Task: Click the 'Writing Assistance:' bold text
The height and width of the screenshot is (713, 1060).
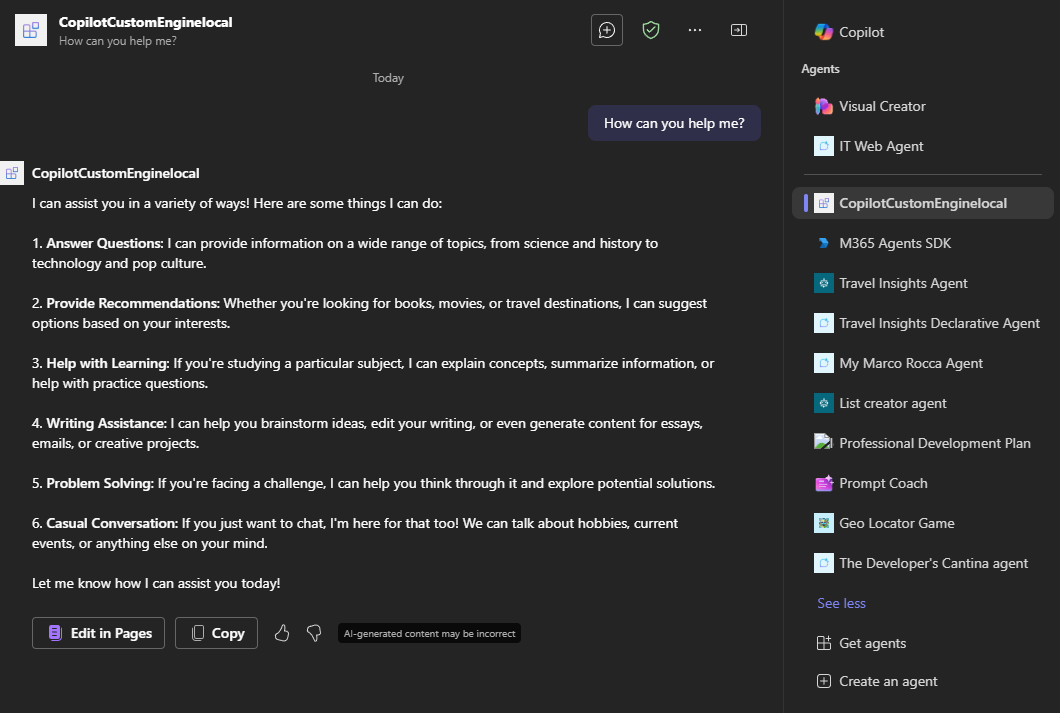Action: (106, 424)
